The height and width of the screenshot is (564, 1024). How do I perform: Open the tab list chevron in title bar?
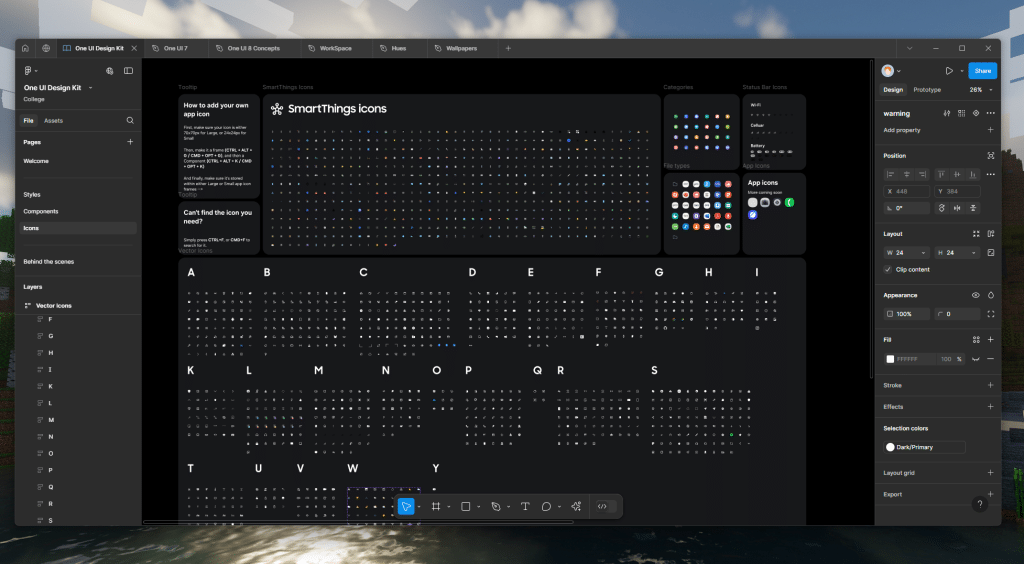click(x=909, y=48)
